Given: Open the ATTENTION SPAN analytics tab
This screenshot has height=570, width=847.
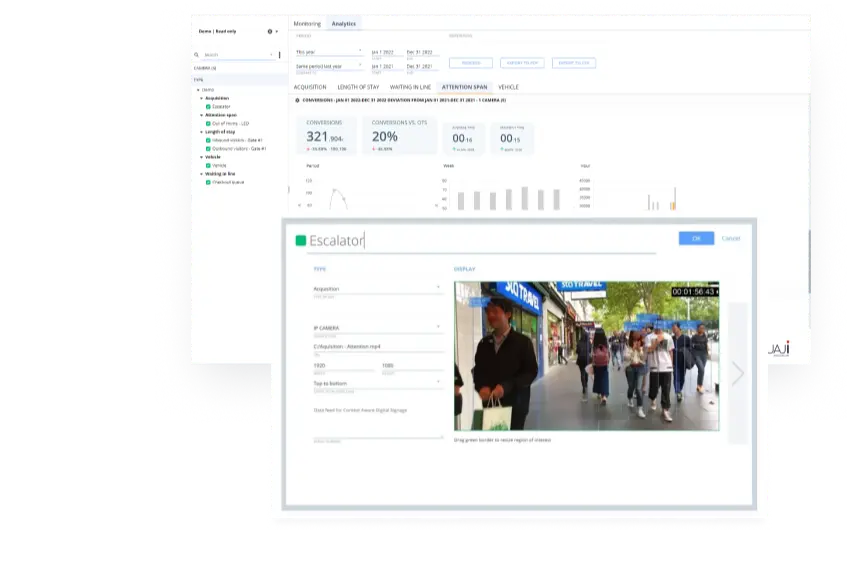Looking at the screenshot, I should pyautogui.click(x=465, y=87).
